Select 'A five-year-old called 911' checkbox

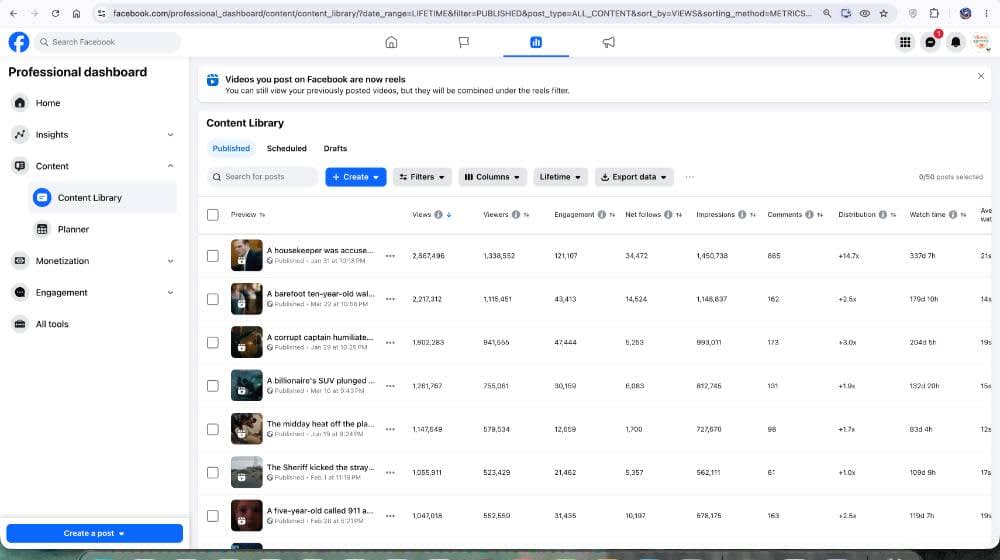click(x=212, y=516)
